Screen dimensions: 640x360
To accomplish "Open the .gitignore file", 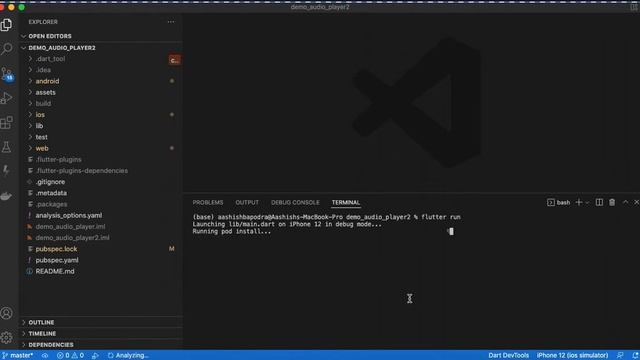I will point(101,182).
